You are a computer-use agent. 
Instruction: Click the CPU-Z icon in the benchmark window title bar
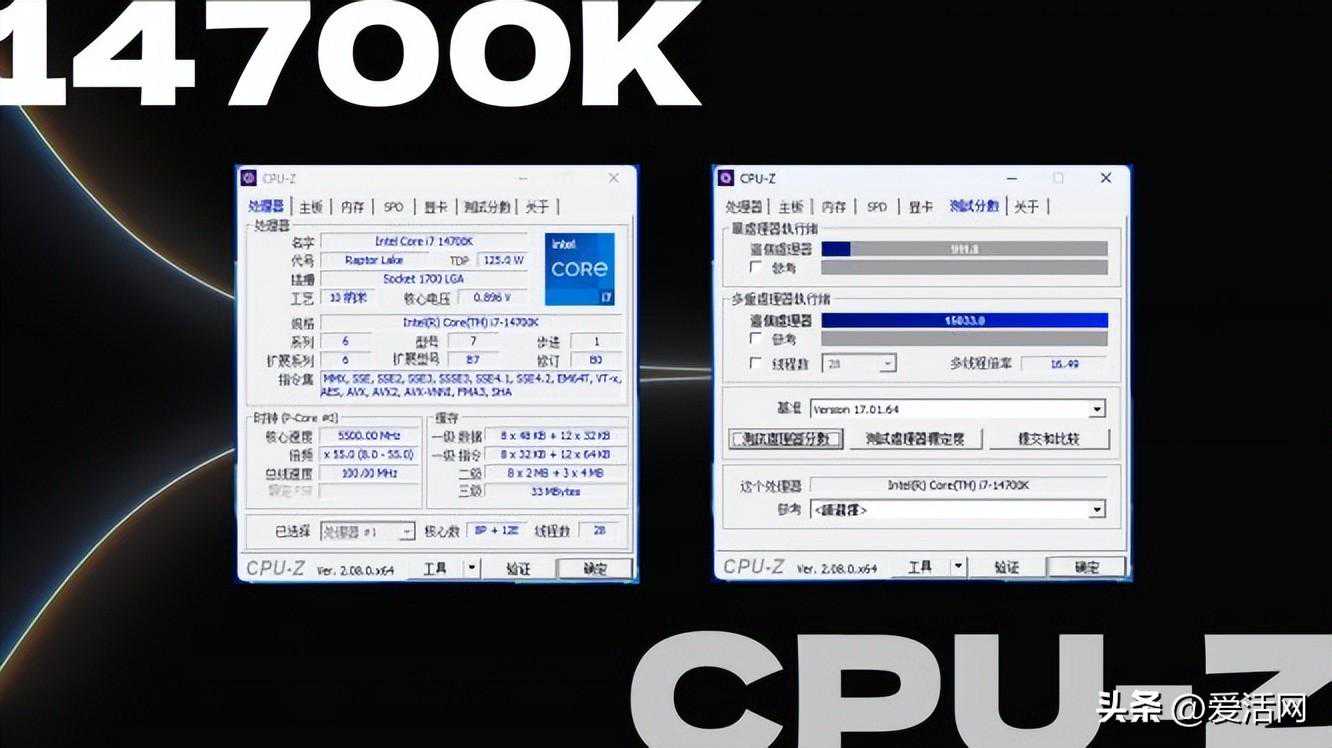tap(726, 178)
